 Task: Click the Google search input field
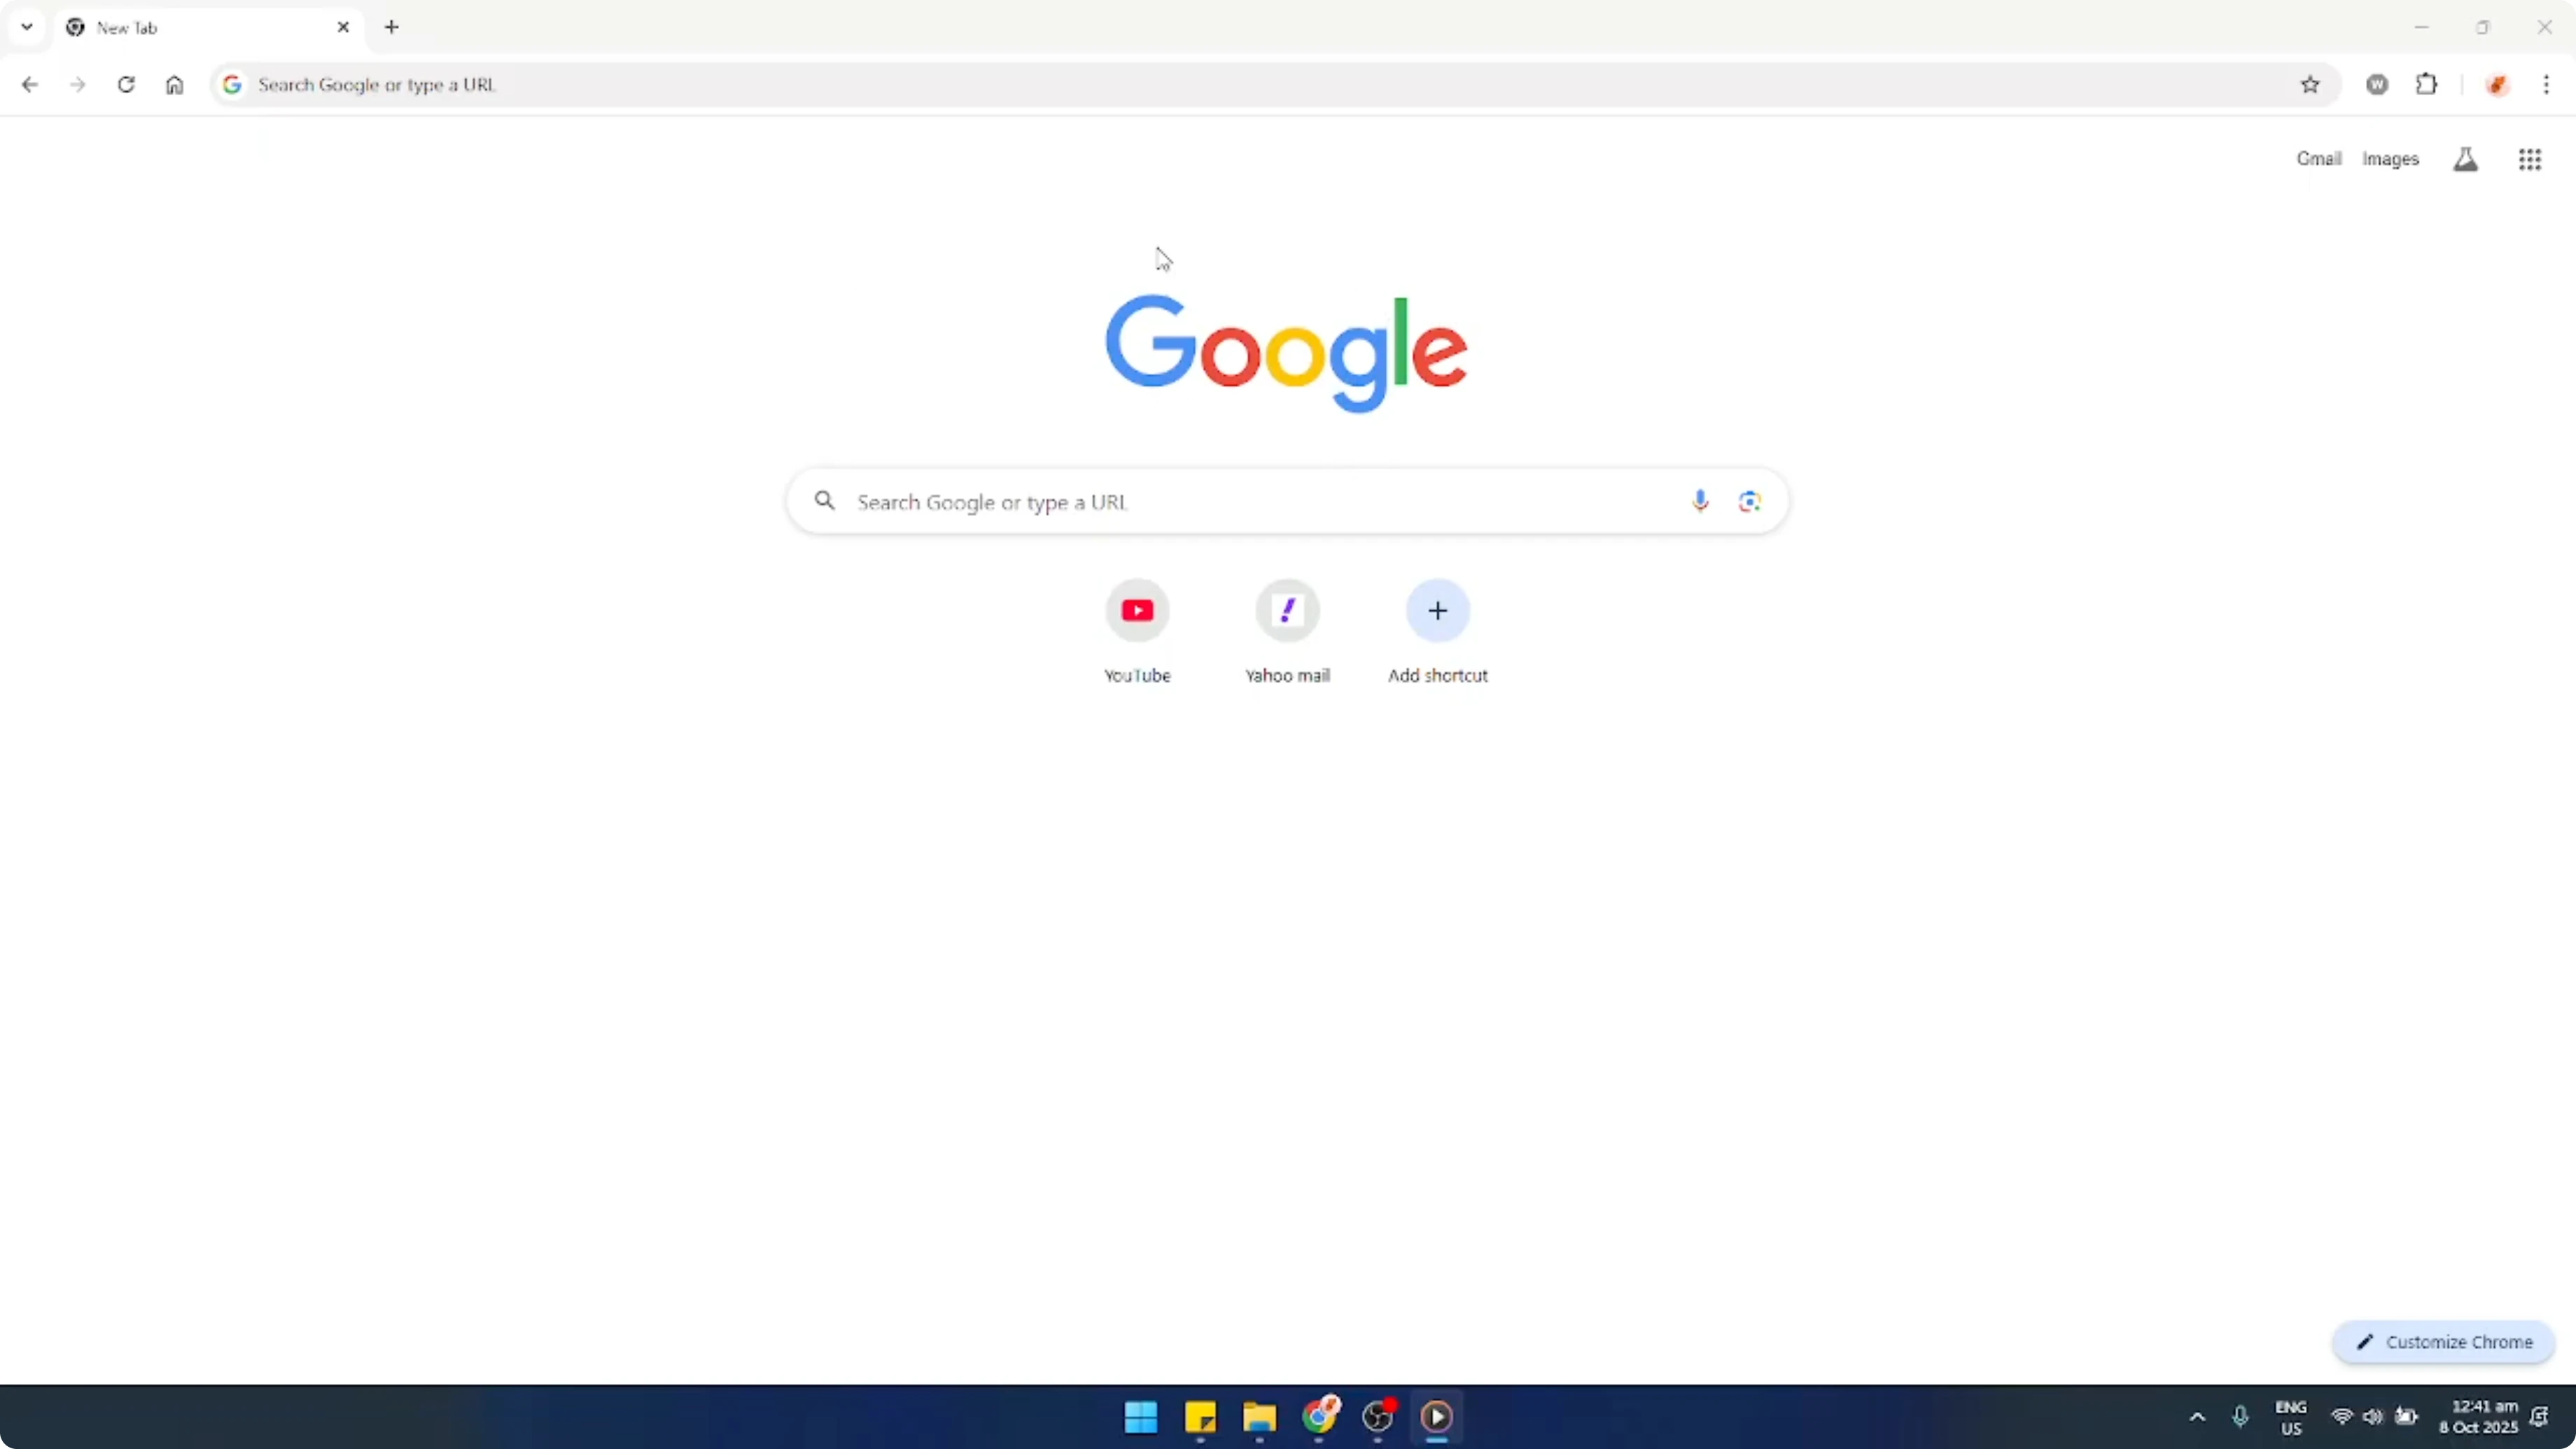click(1200, 501)
